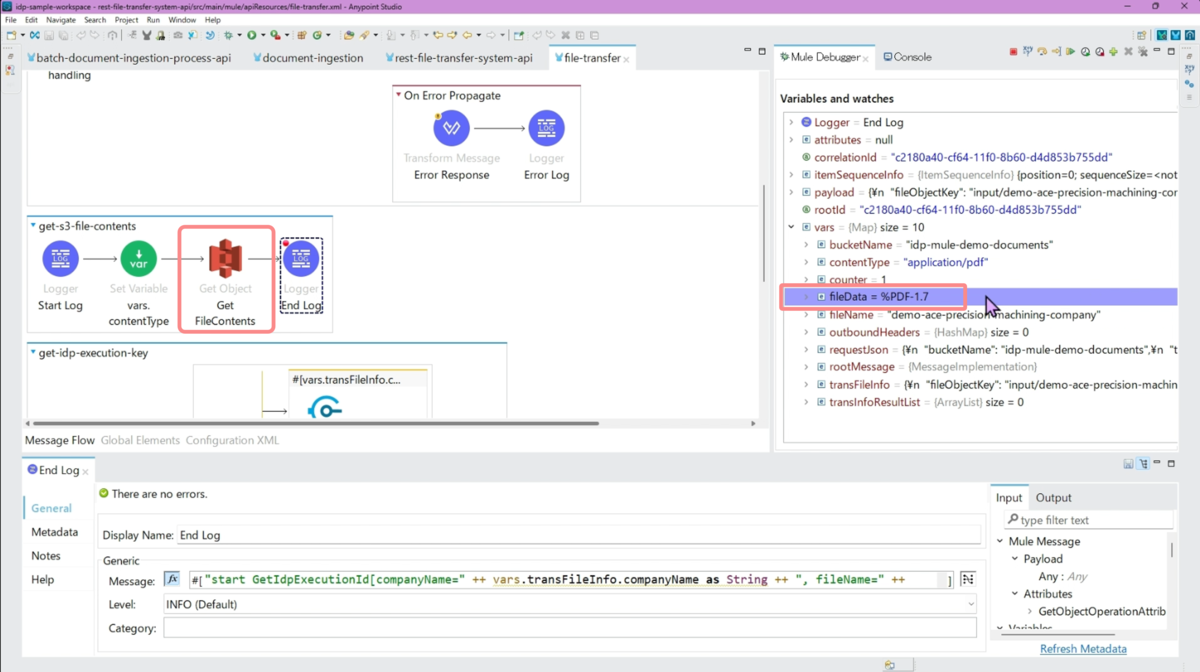Image resolution: width=1200 pixels, height=672 pixels.
Task: Click the type filter text search box
Action: coord(1088,520)
